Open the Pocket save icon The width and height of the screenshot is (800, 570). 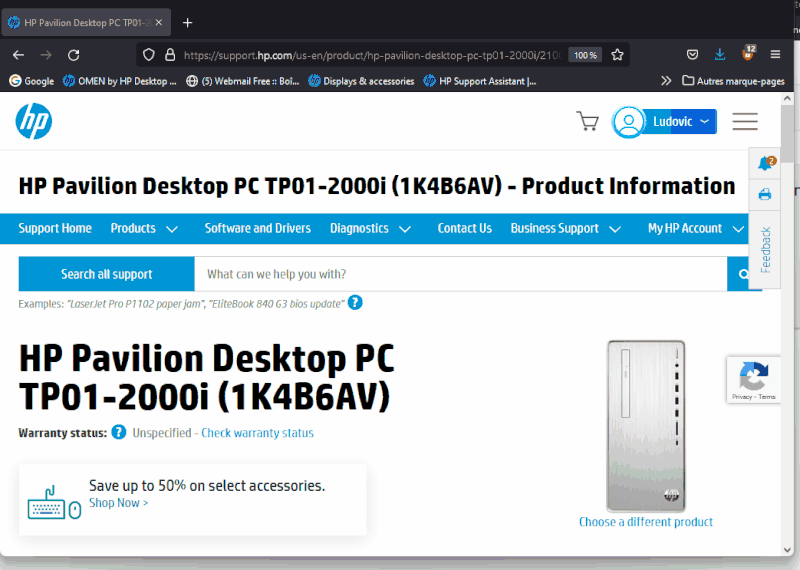[x=692, y=55]
